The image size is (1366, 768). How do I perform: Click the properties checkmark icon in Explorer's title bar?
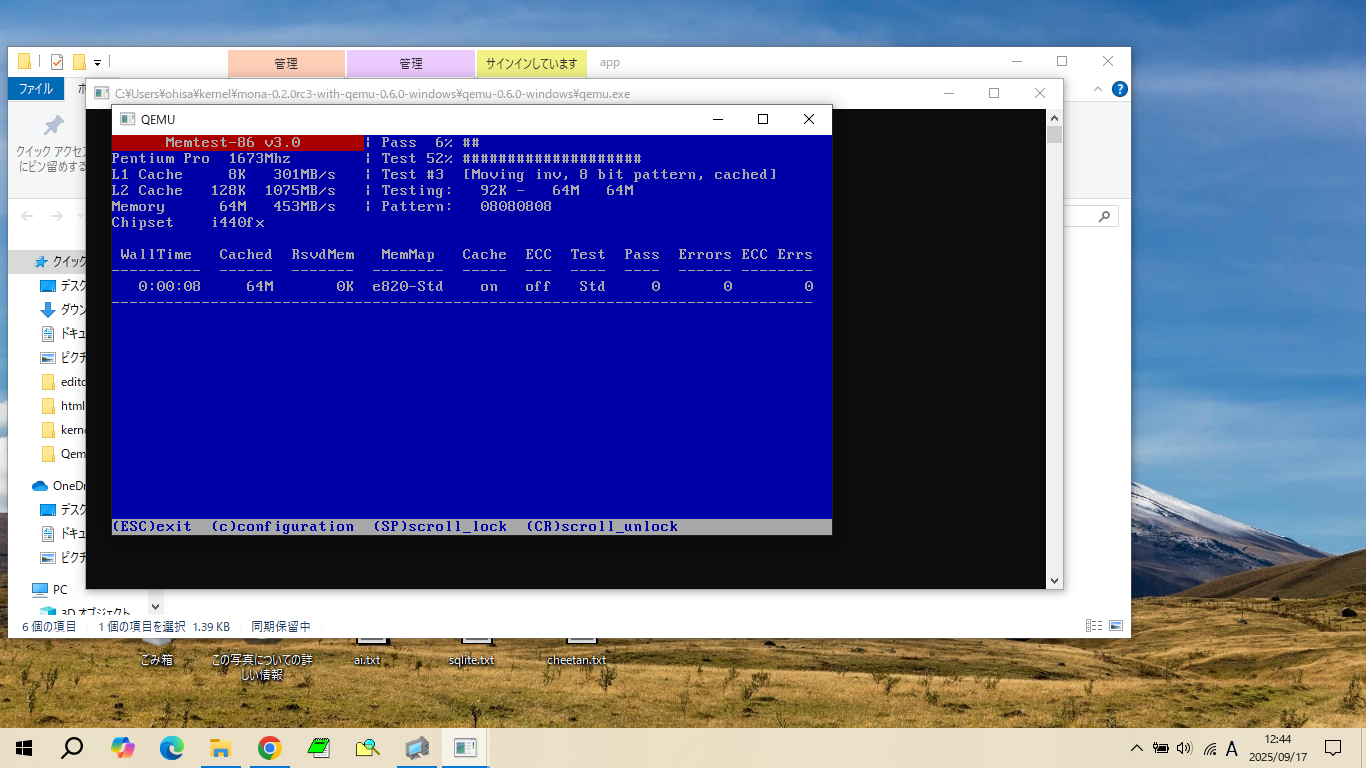(56, 62)
